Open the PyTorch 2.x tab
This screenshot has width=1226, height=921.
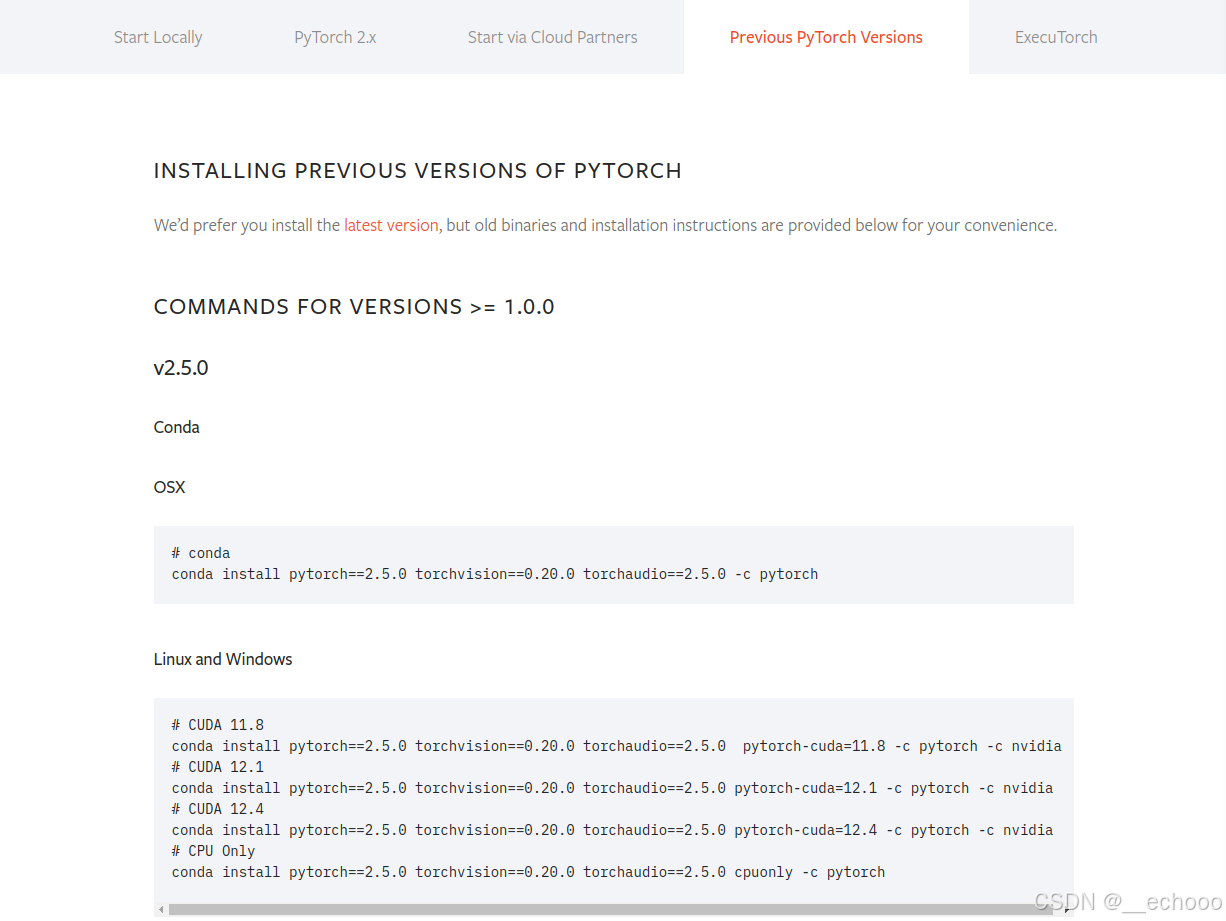coord(335,37)
